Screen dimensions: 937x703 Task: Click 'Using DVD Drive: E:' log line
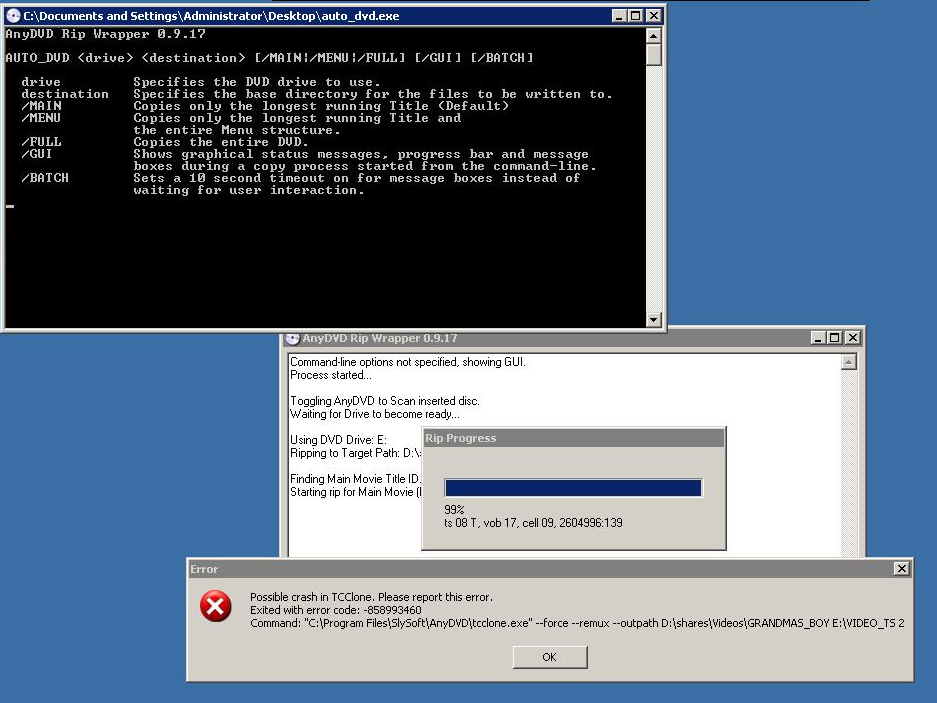point(338,439)
